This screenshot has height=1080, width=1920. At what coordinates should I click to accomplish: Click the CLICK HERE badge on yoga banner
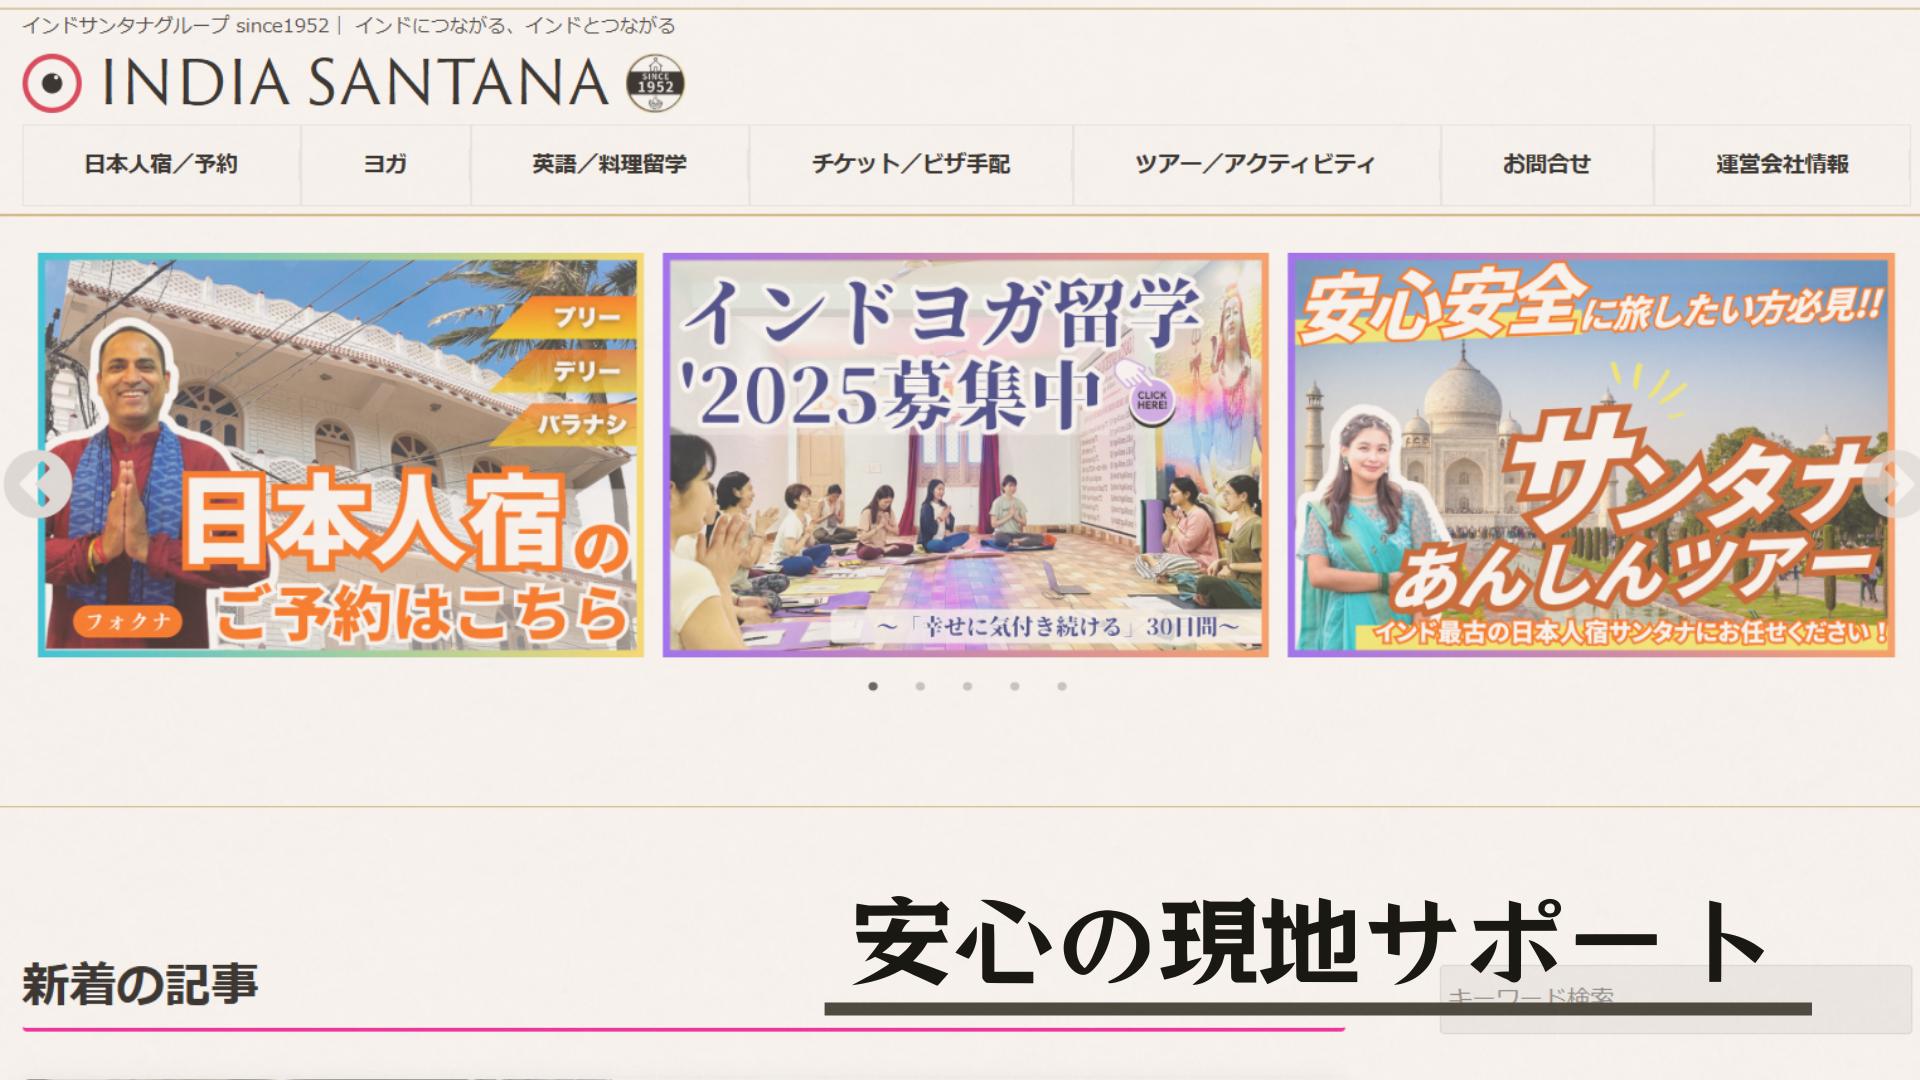click(x=1151, y=401)
